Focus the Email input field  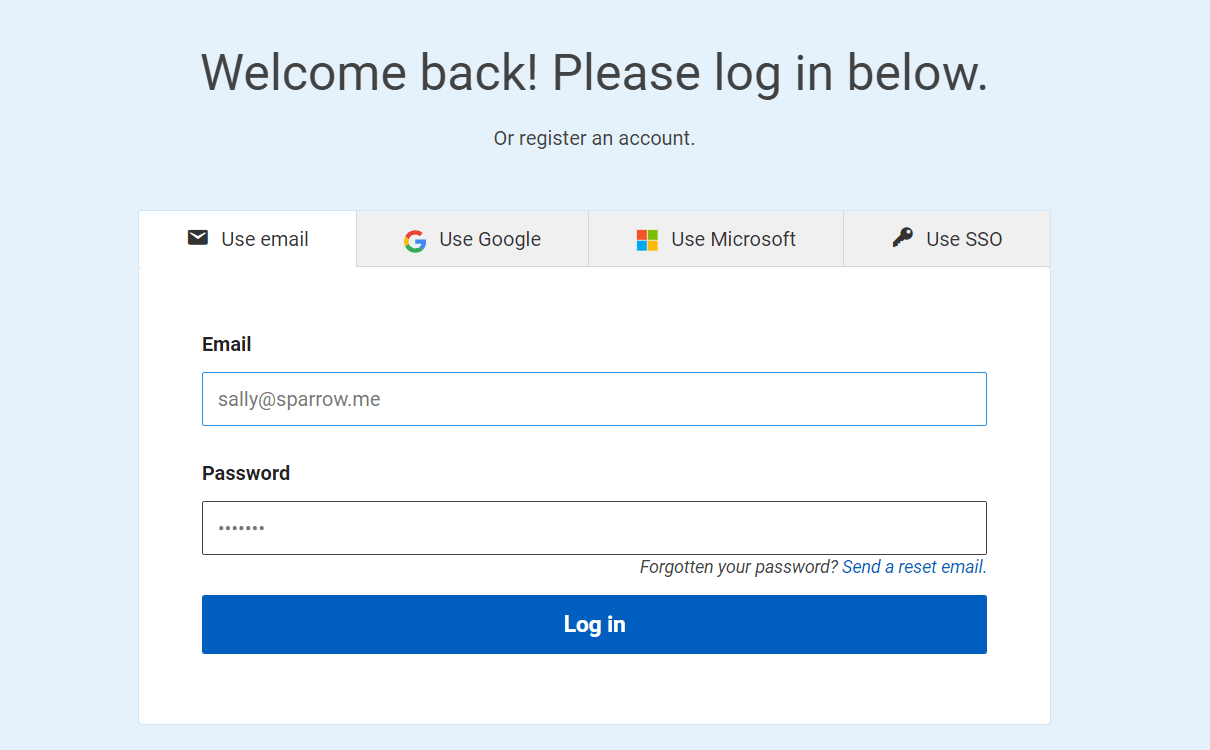[x=594, y=399]
